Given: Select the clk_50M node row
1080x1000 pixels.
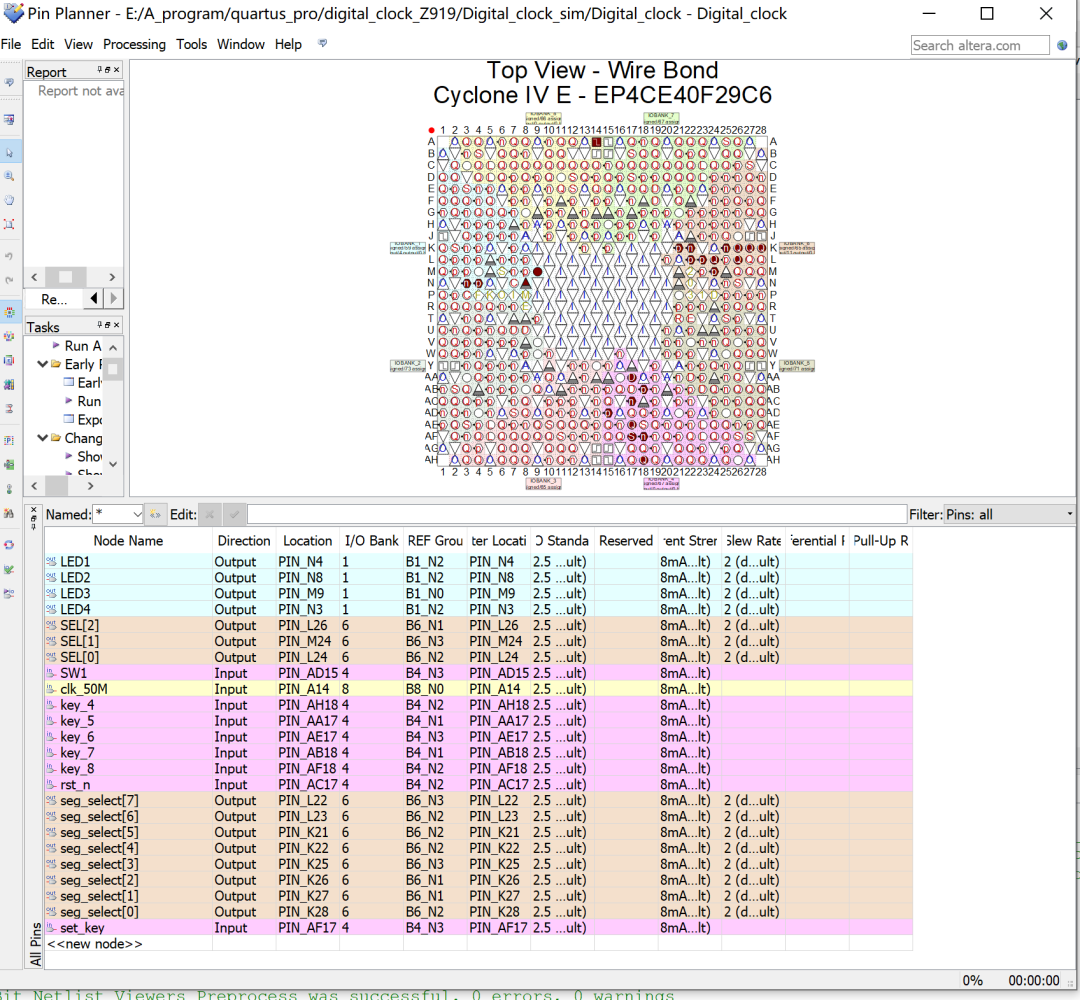Looking at the screenshot, I should tap(83, 689).
